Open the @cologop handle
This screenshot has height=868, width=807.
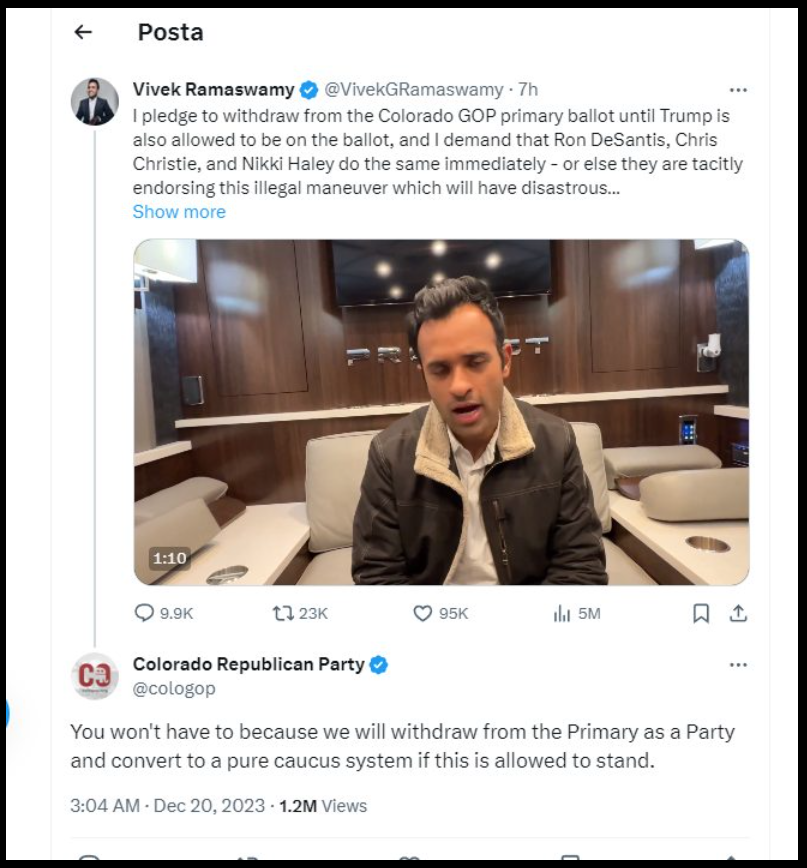[174, 688]
